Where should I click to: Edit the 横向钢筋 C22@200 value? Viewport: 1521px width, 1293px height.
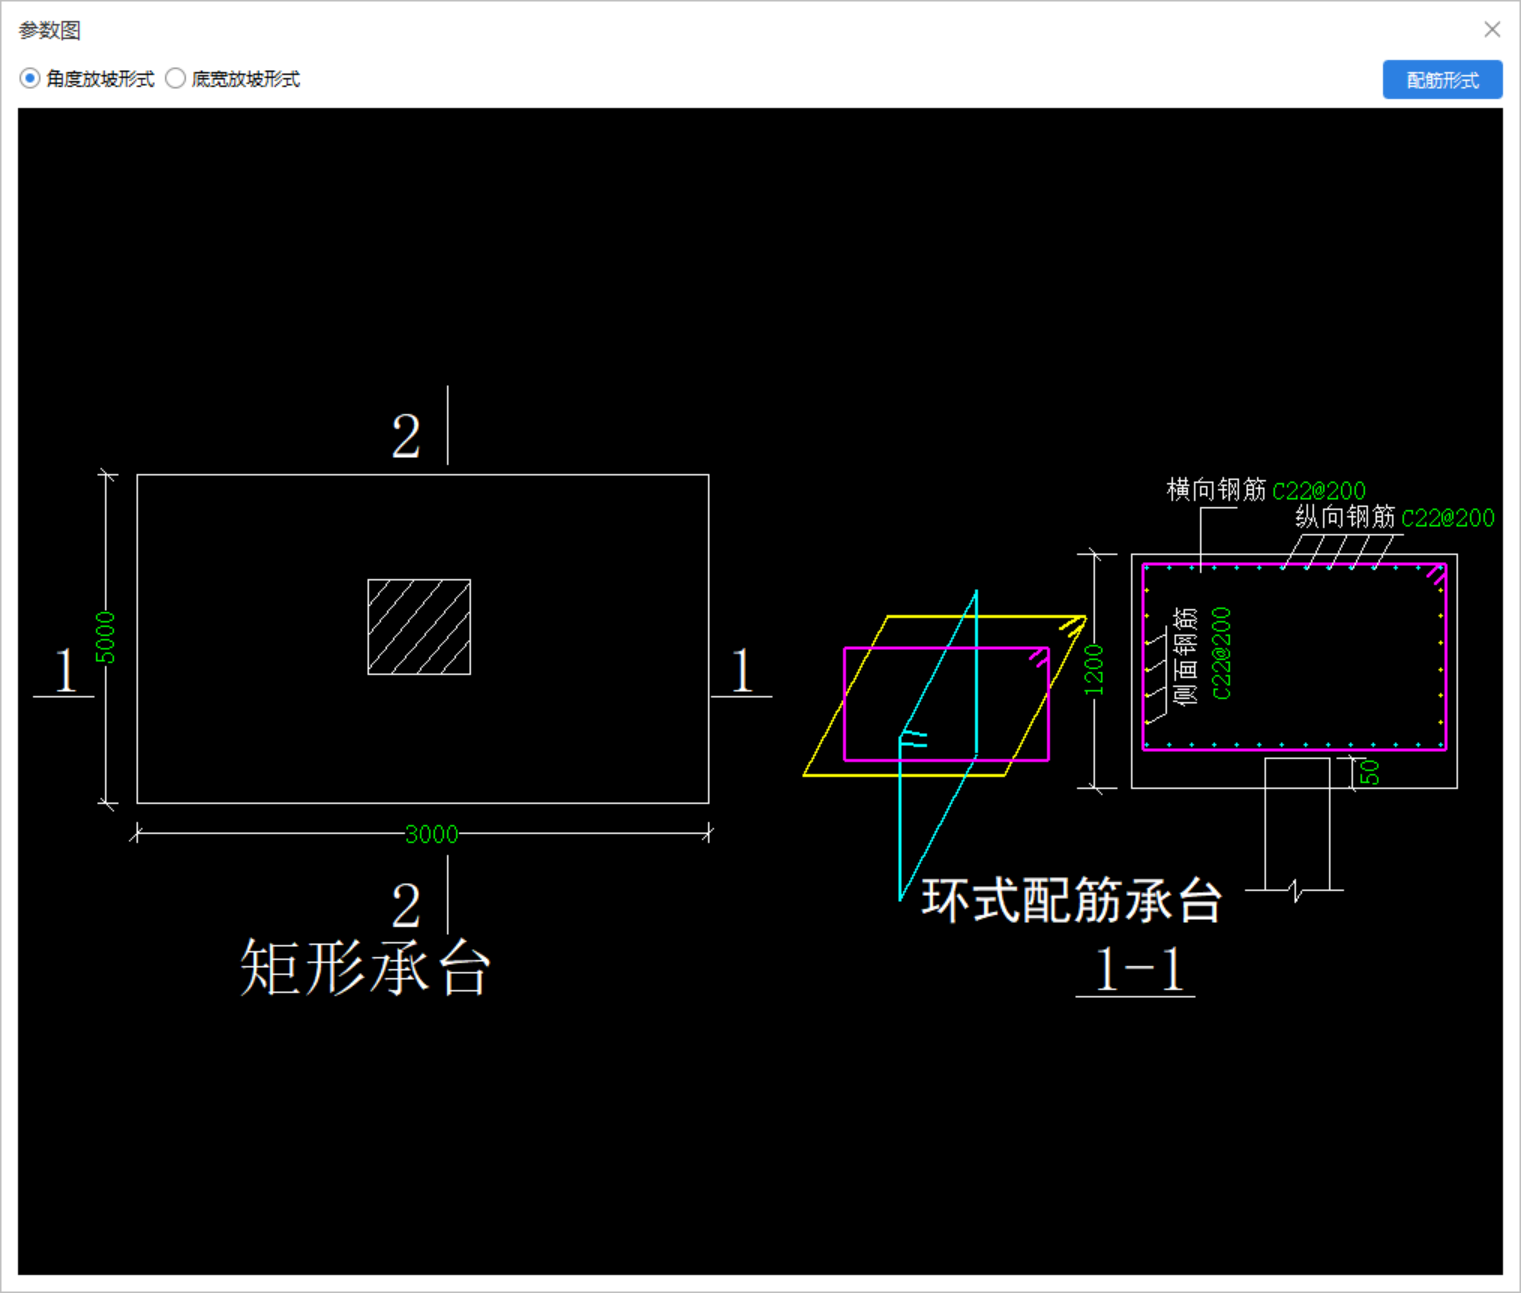1319,491
